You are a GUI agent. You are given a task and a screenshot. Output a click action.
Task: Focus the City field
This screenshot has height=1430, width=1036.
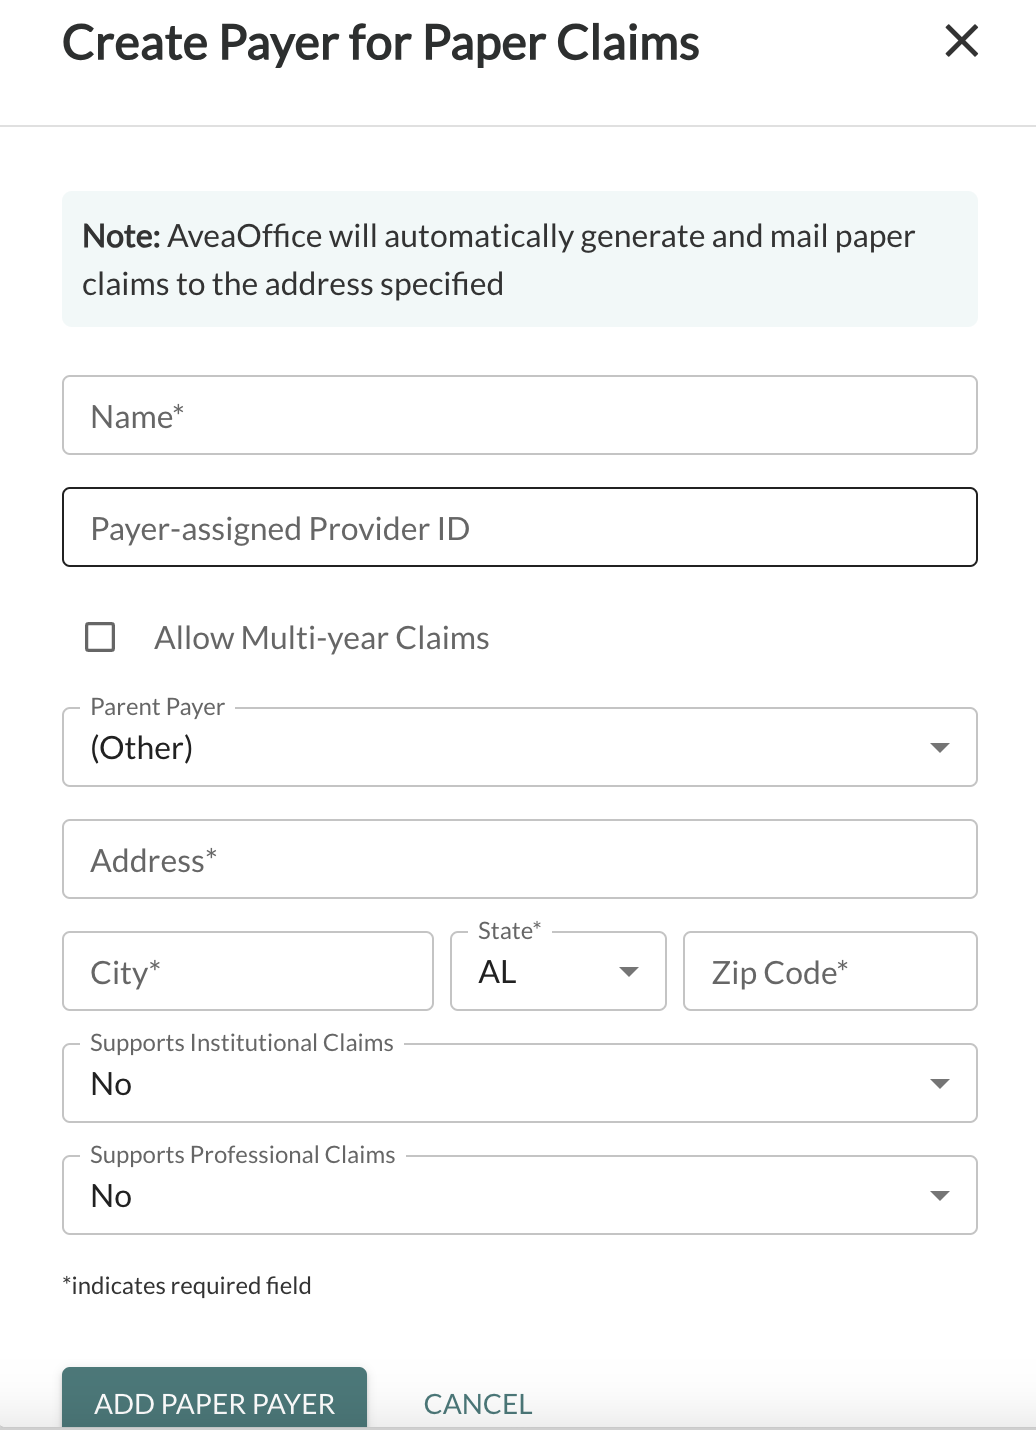click(247, 971)
